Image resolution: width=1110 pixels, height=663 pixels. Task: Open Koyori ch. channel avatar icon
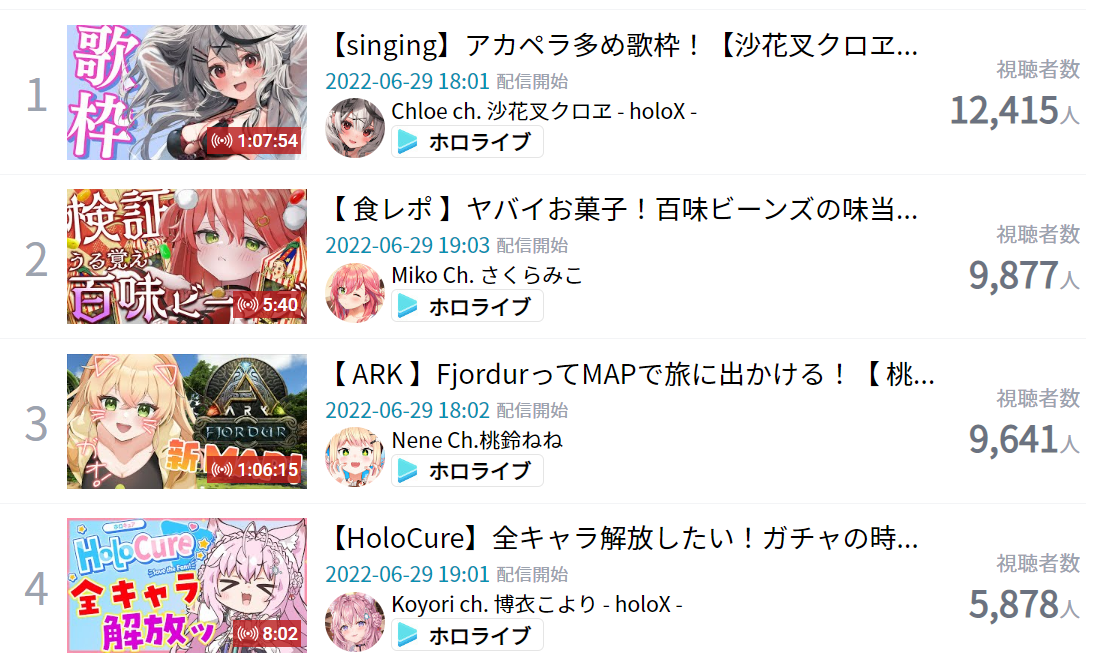tap(355, 621)
